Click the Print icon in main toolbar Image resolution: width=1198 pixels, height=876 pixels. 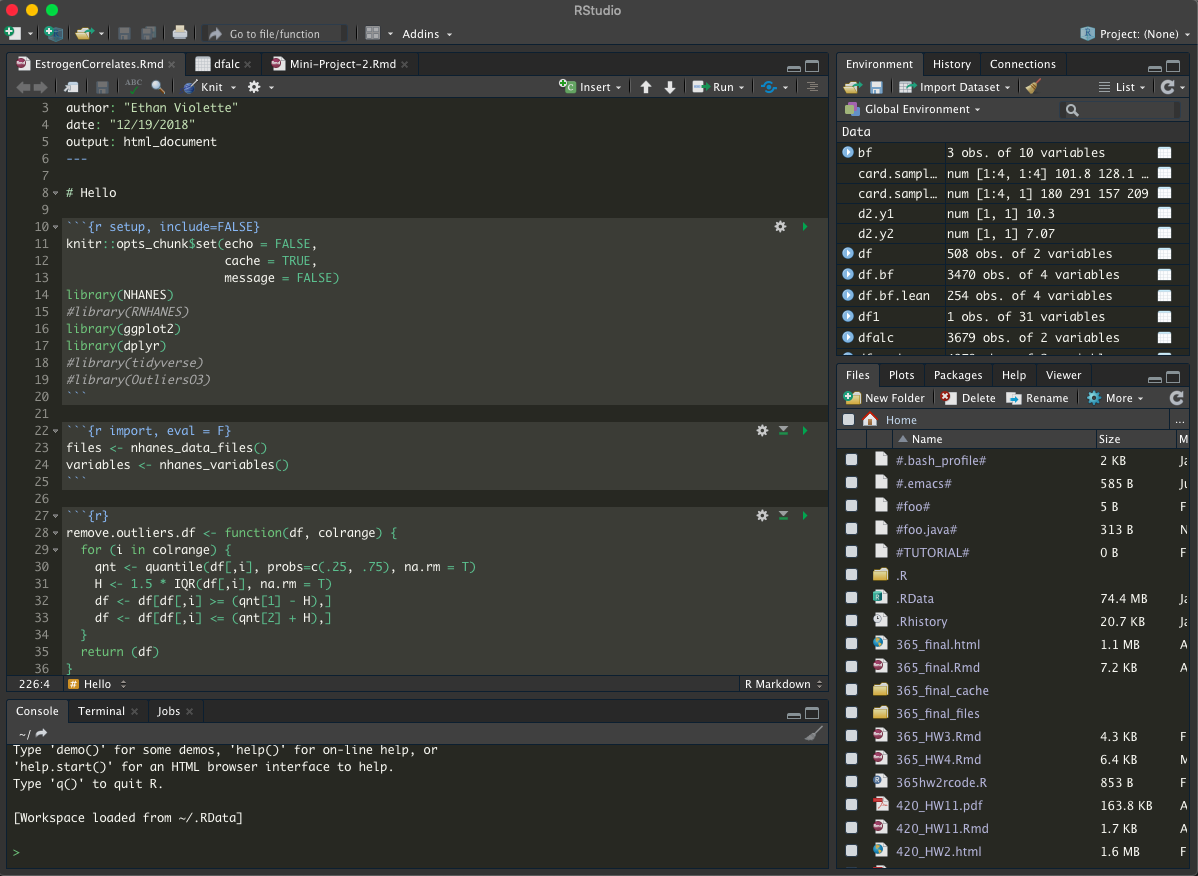click(x=180, y=33)
